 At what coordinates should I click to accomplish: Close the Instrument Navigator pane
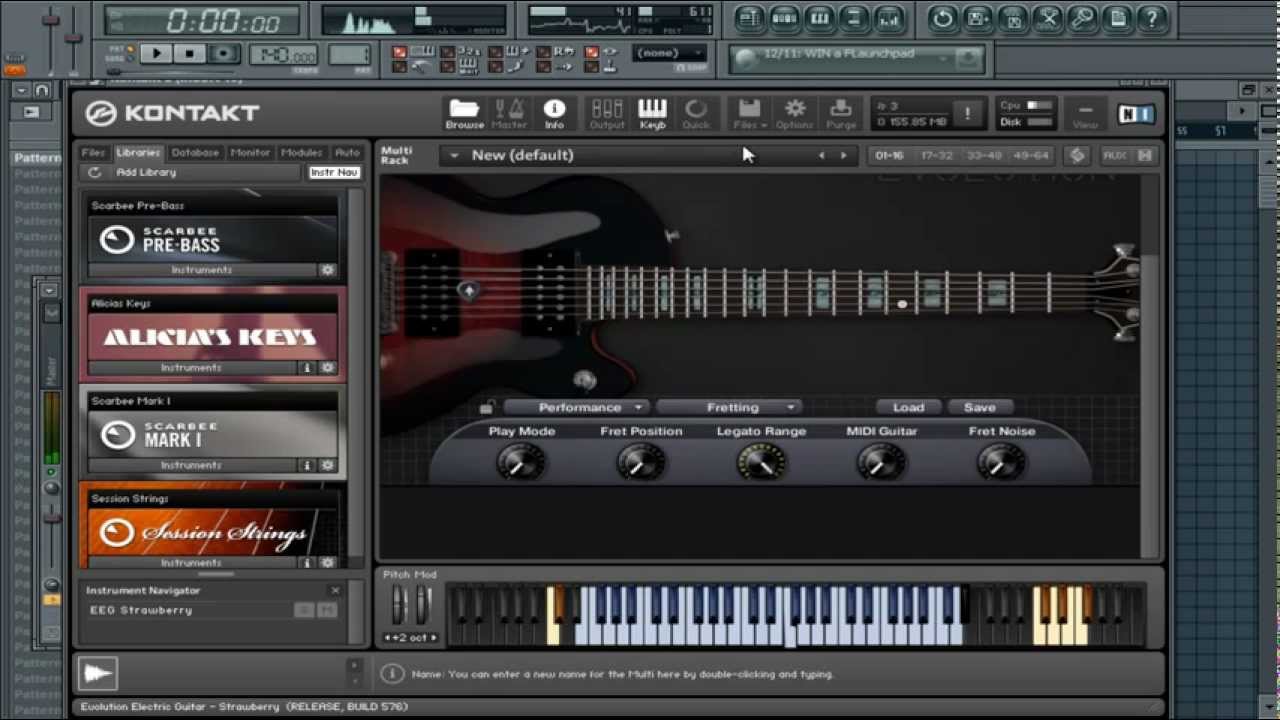click(x=335, y=590)
